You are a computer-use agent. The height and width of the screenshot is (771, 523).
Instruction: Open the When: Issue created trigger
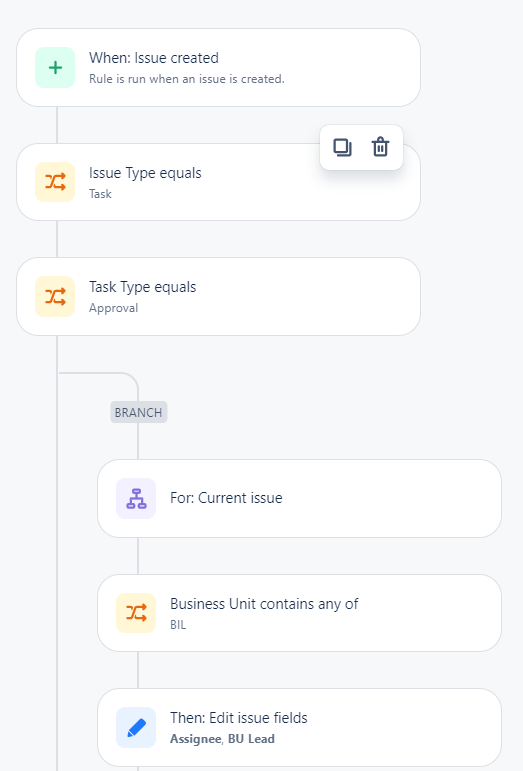[x=218, y=67]
